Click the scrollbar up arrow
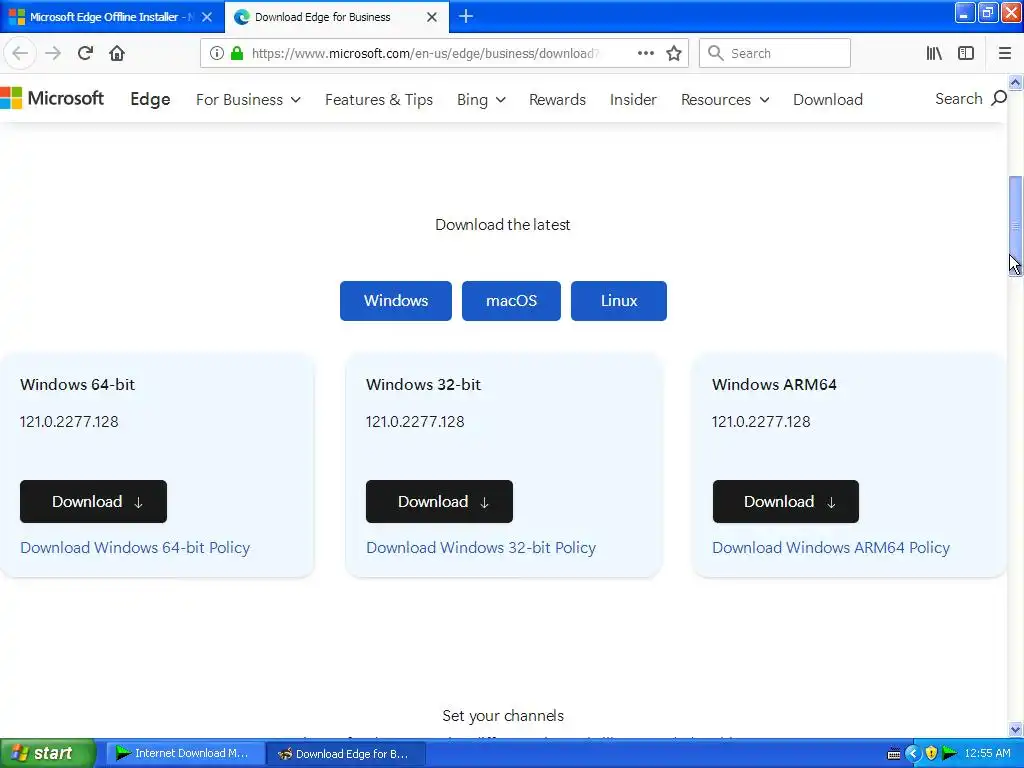This screenshot has height=768, width=1024. (1015, 82)
